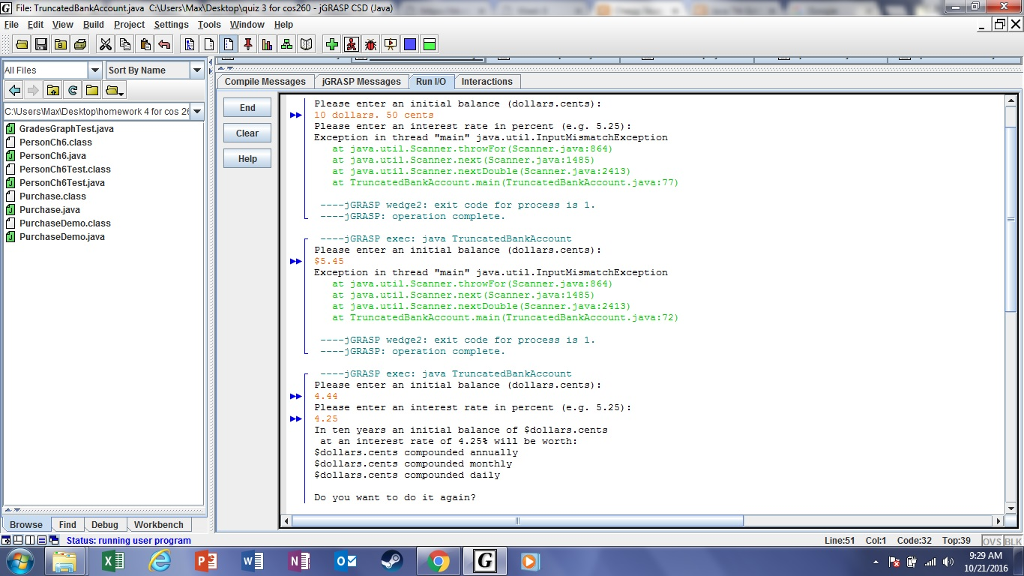Expand the current directory path dropdown
The image size is (1024, 576).
[x=197, y=112]
